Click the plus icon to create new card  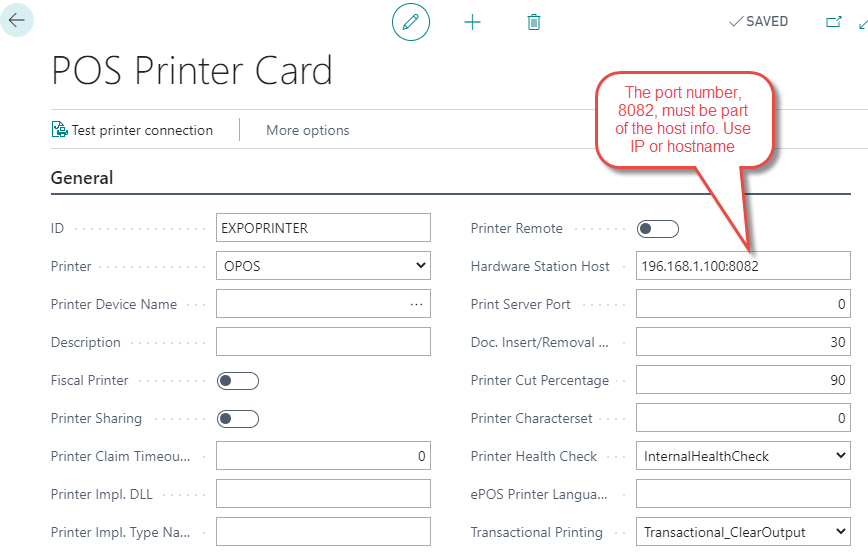[x=472, y=23]
